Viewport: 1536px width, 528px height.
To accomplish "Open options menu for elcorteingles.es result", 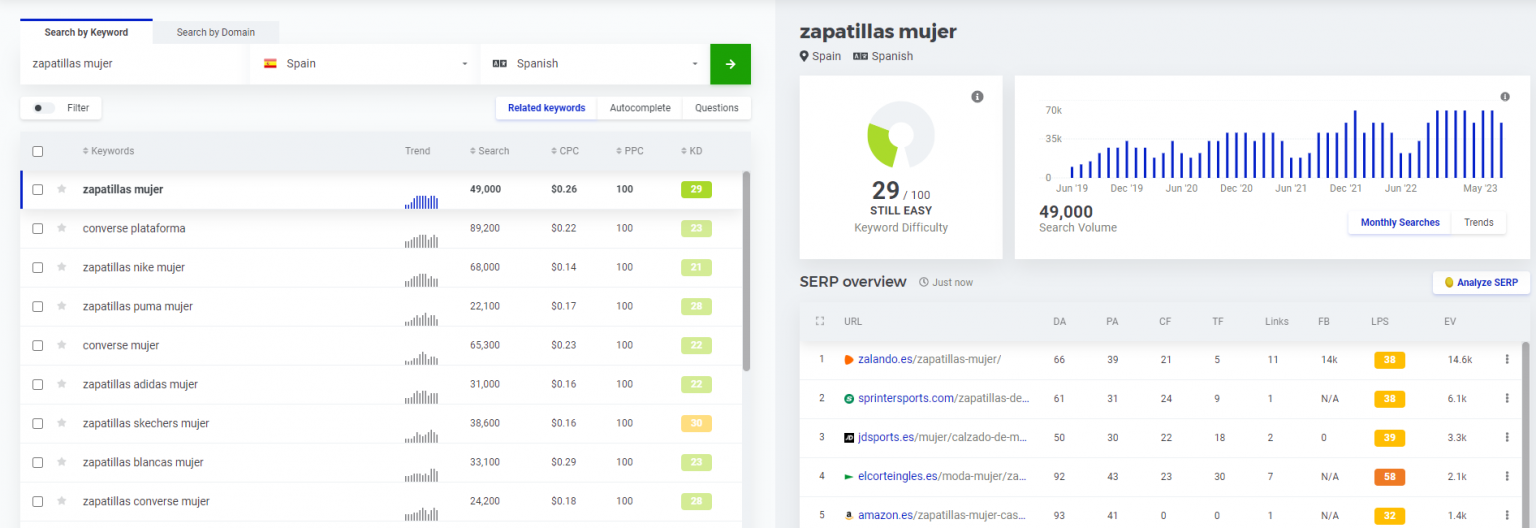I will coord(1506,476).
